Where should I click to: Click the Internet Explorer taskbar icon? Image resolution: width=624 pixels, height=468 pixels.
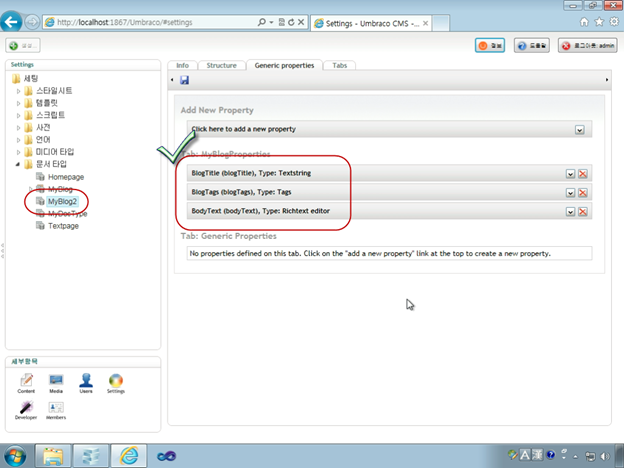click(129, 456)
